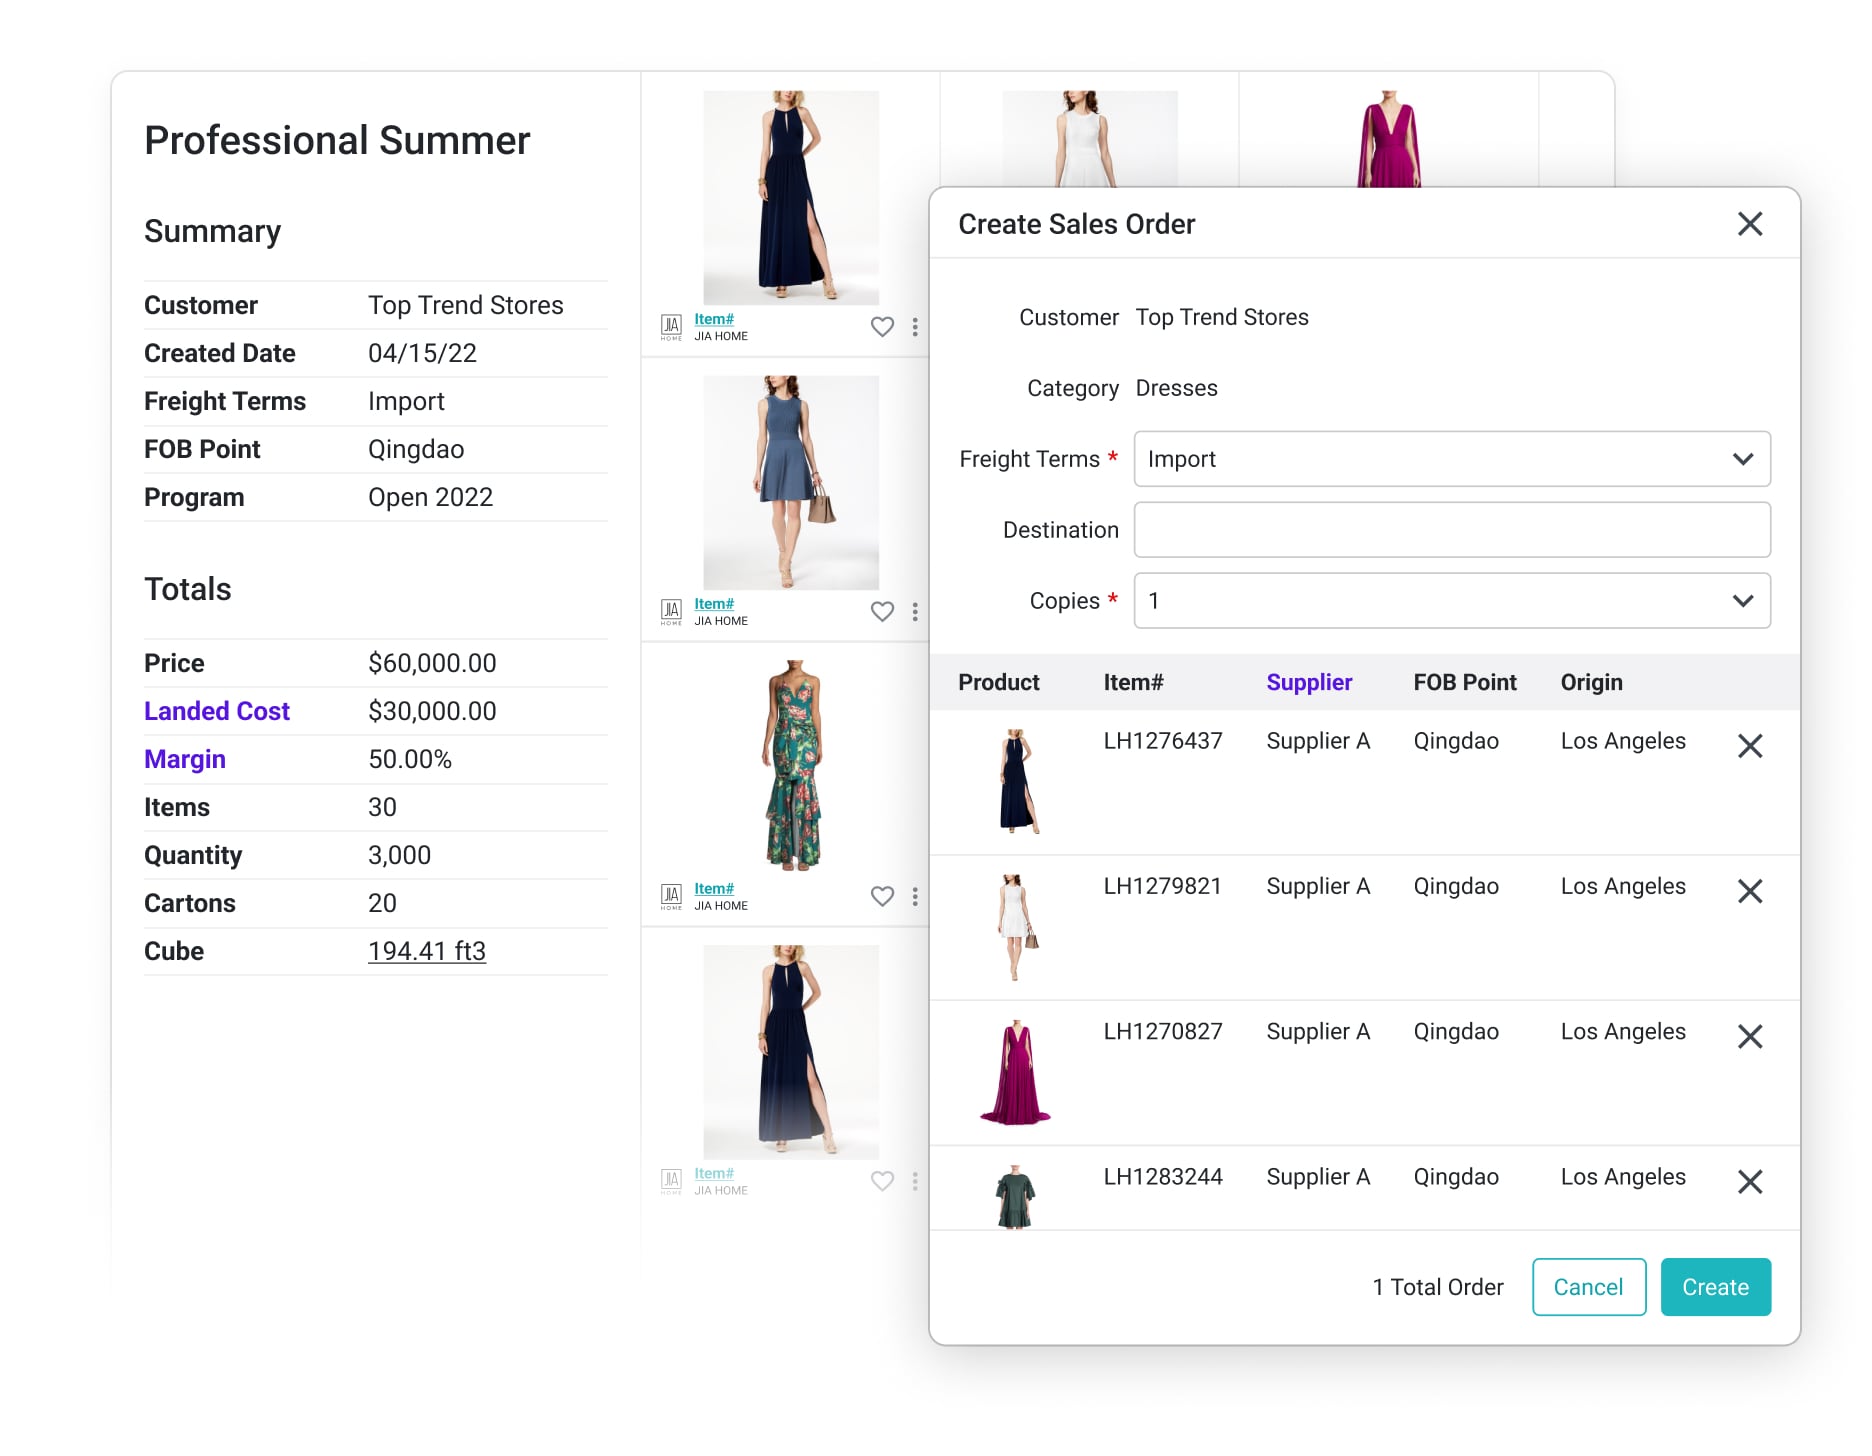Remove item LH1279821 from the order

point(1749,891)
